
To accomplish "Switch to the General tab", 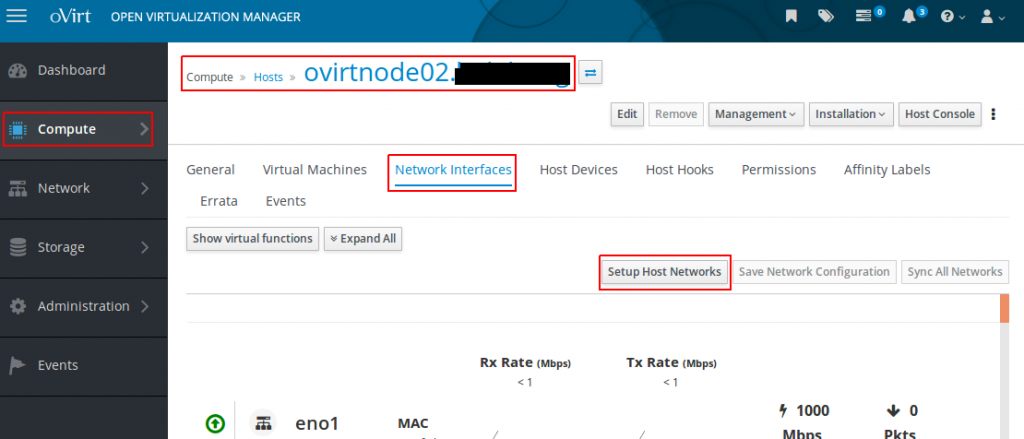I will tap(210, 170).
